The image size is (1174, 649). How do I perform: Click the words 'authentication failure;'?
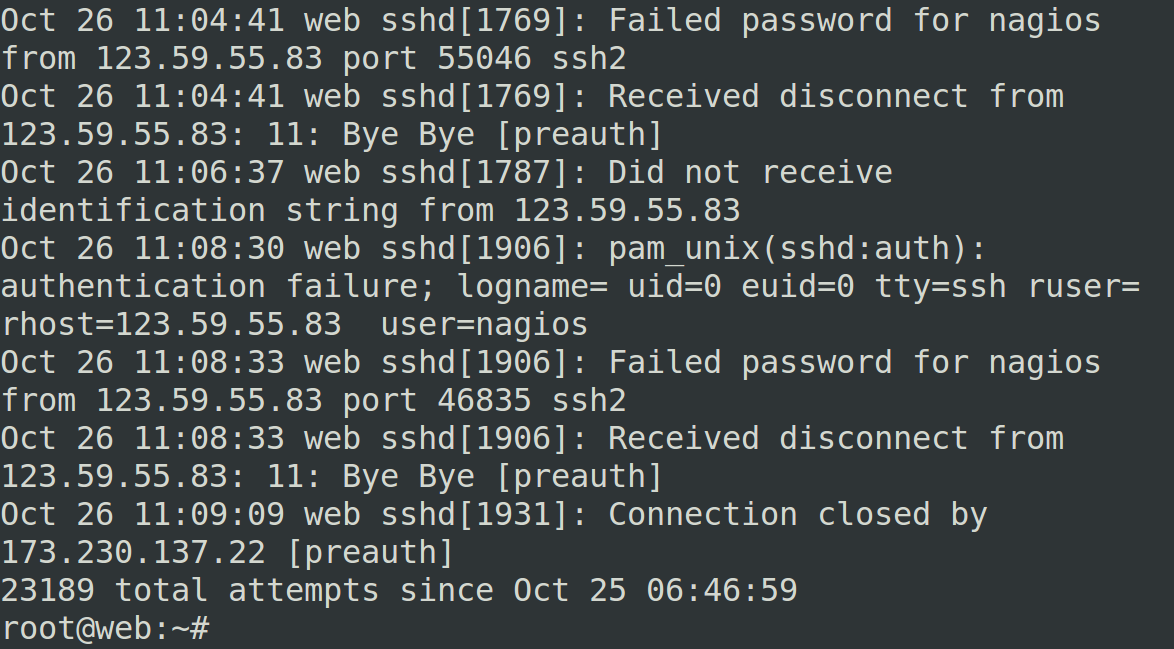click(x=218, y=286)
